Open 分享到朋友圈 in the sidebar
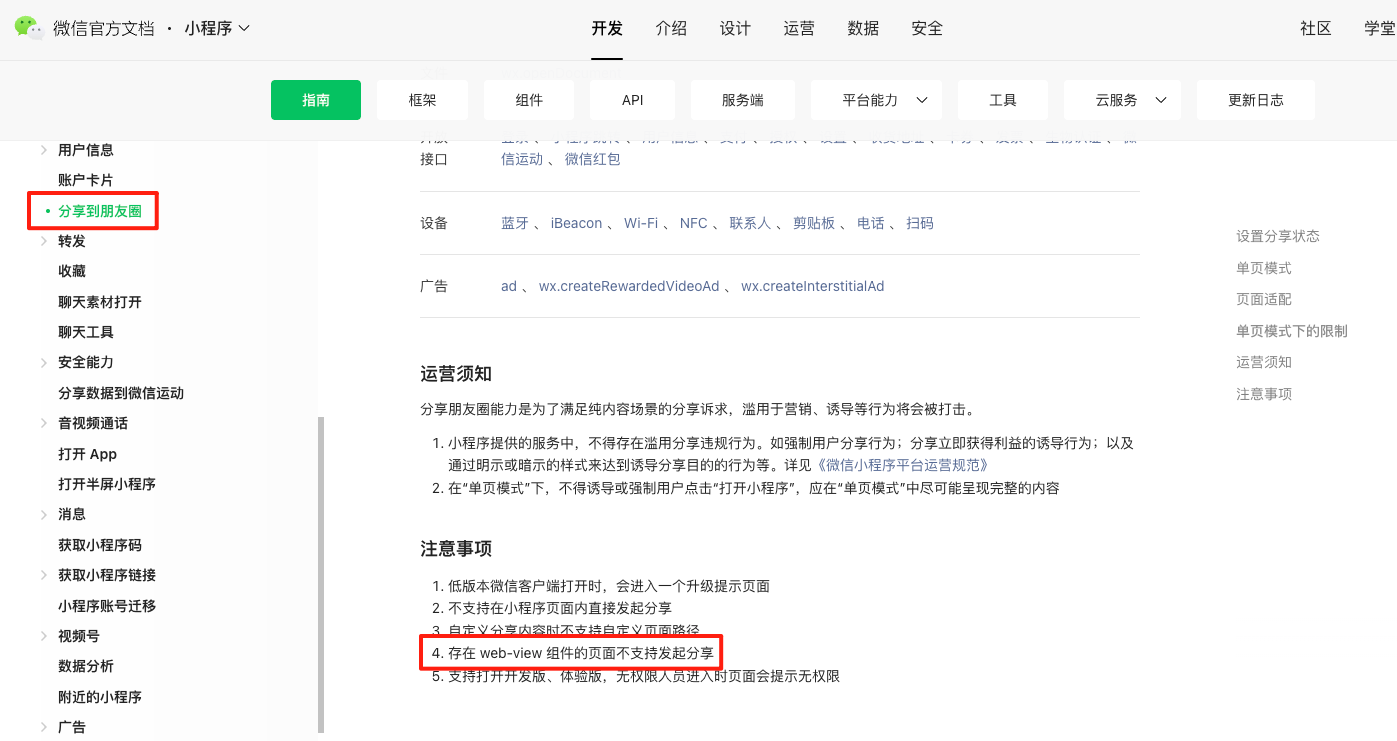The height and width of the screenshot is (741, 1397). click(x=100, y=211)
